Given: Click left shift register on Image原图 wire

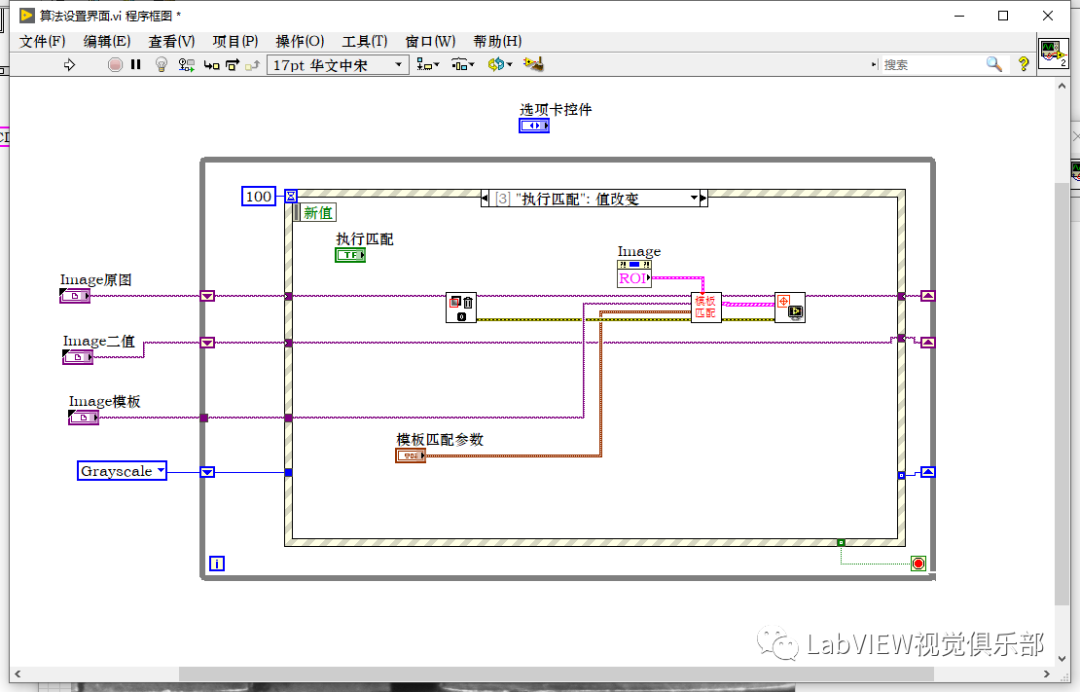Looking at the screenshot, I should [207, 296].
